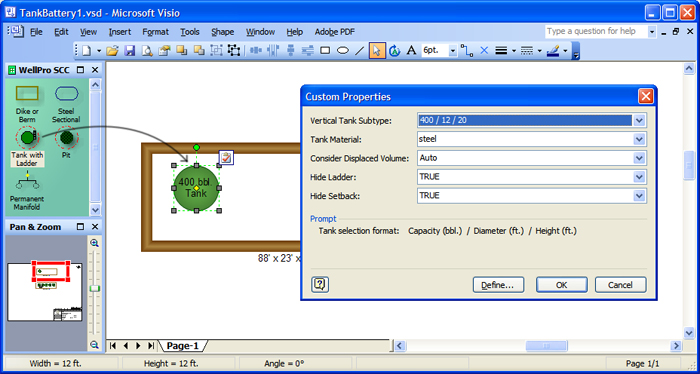Screen dimensions: 700x374
Task: Click the Line Pattern icon
Action: (x=527, y=51)
